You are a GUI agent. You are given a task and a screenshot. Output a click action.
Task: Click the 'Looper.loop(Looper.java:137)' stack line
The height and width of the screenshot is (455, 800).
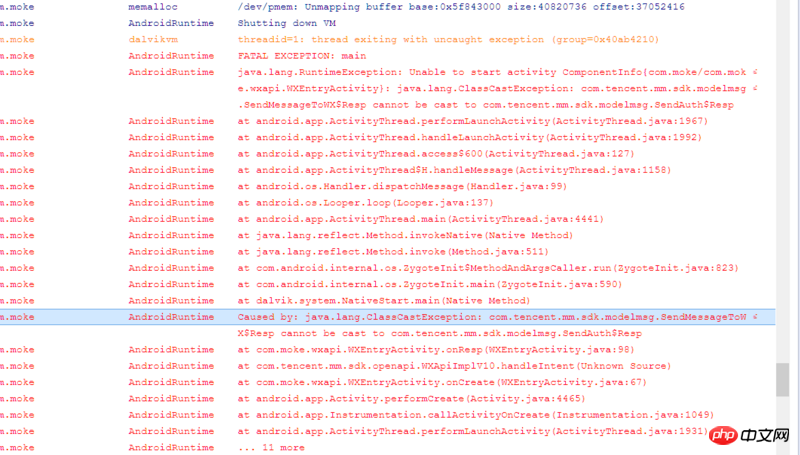366,203
